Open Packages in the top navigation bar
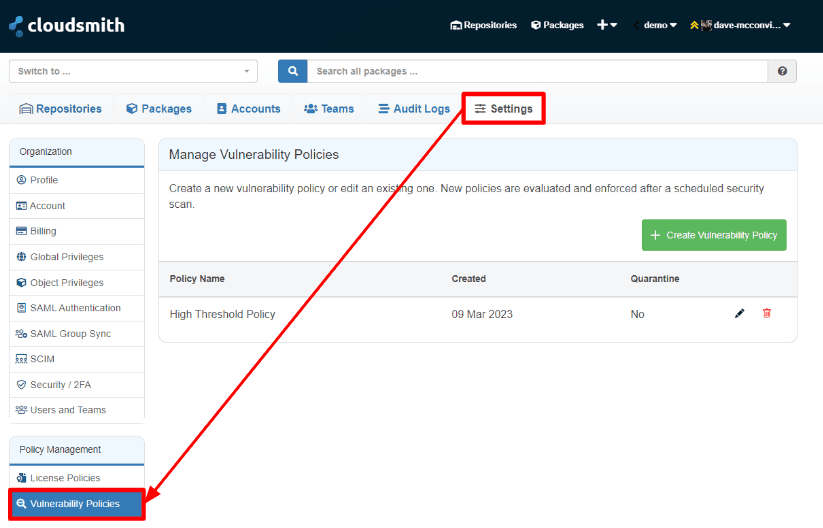The width and height of the screenshot is (823, 528). (557, 25)
